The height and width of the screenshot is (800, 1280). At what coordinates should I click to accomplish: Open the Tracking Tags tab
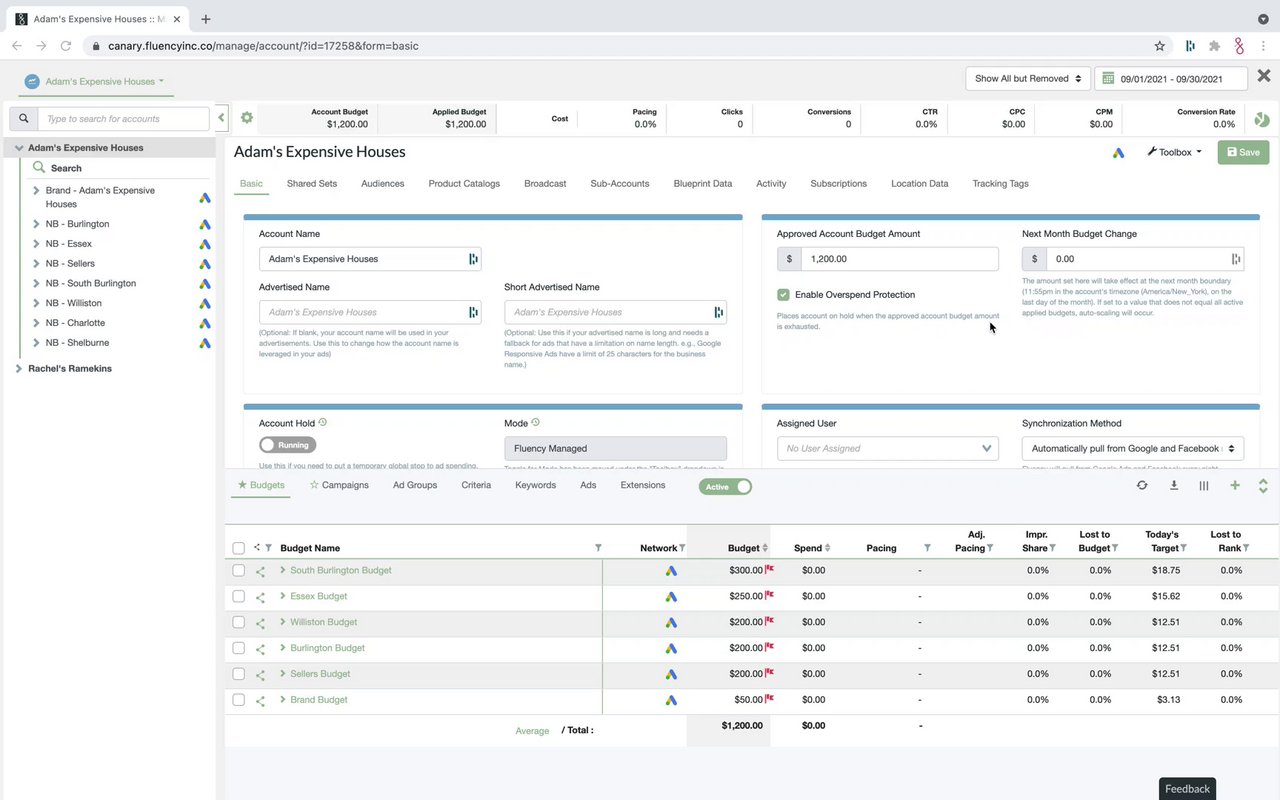pyautogui.click(x=1000, y=184)
